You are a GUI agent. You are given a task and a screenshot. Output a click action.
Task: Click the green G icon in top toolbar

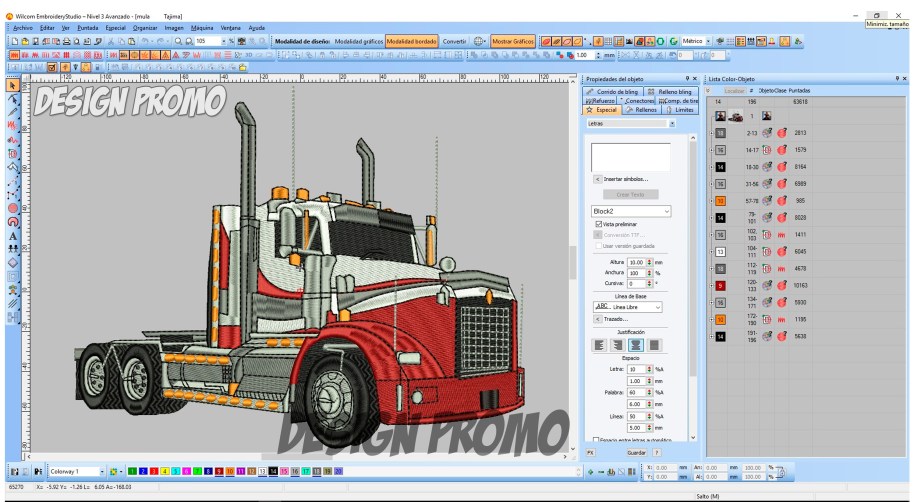point(673,41)
